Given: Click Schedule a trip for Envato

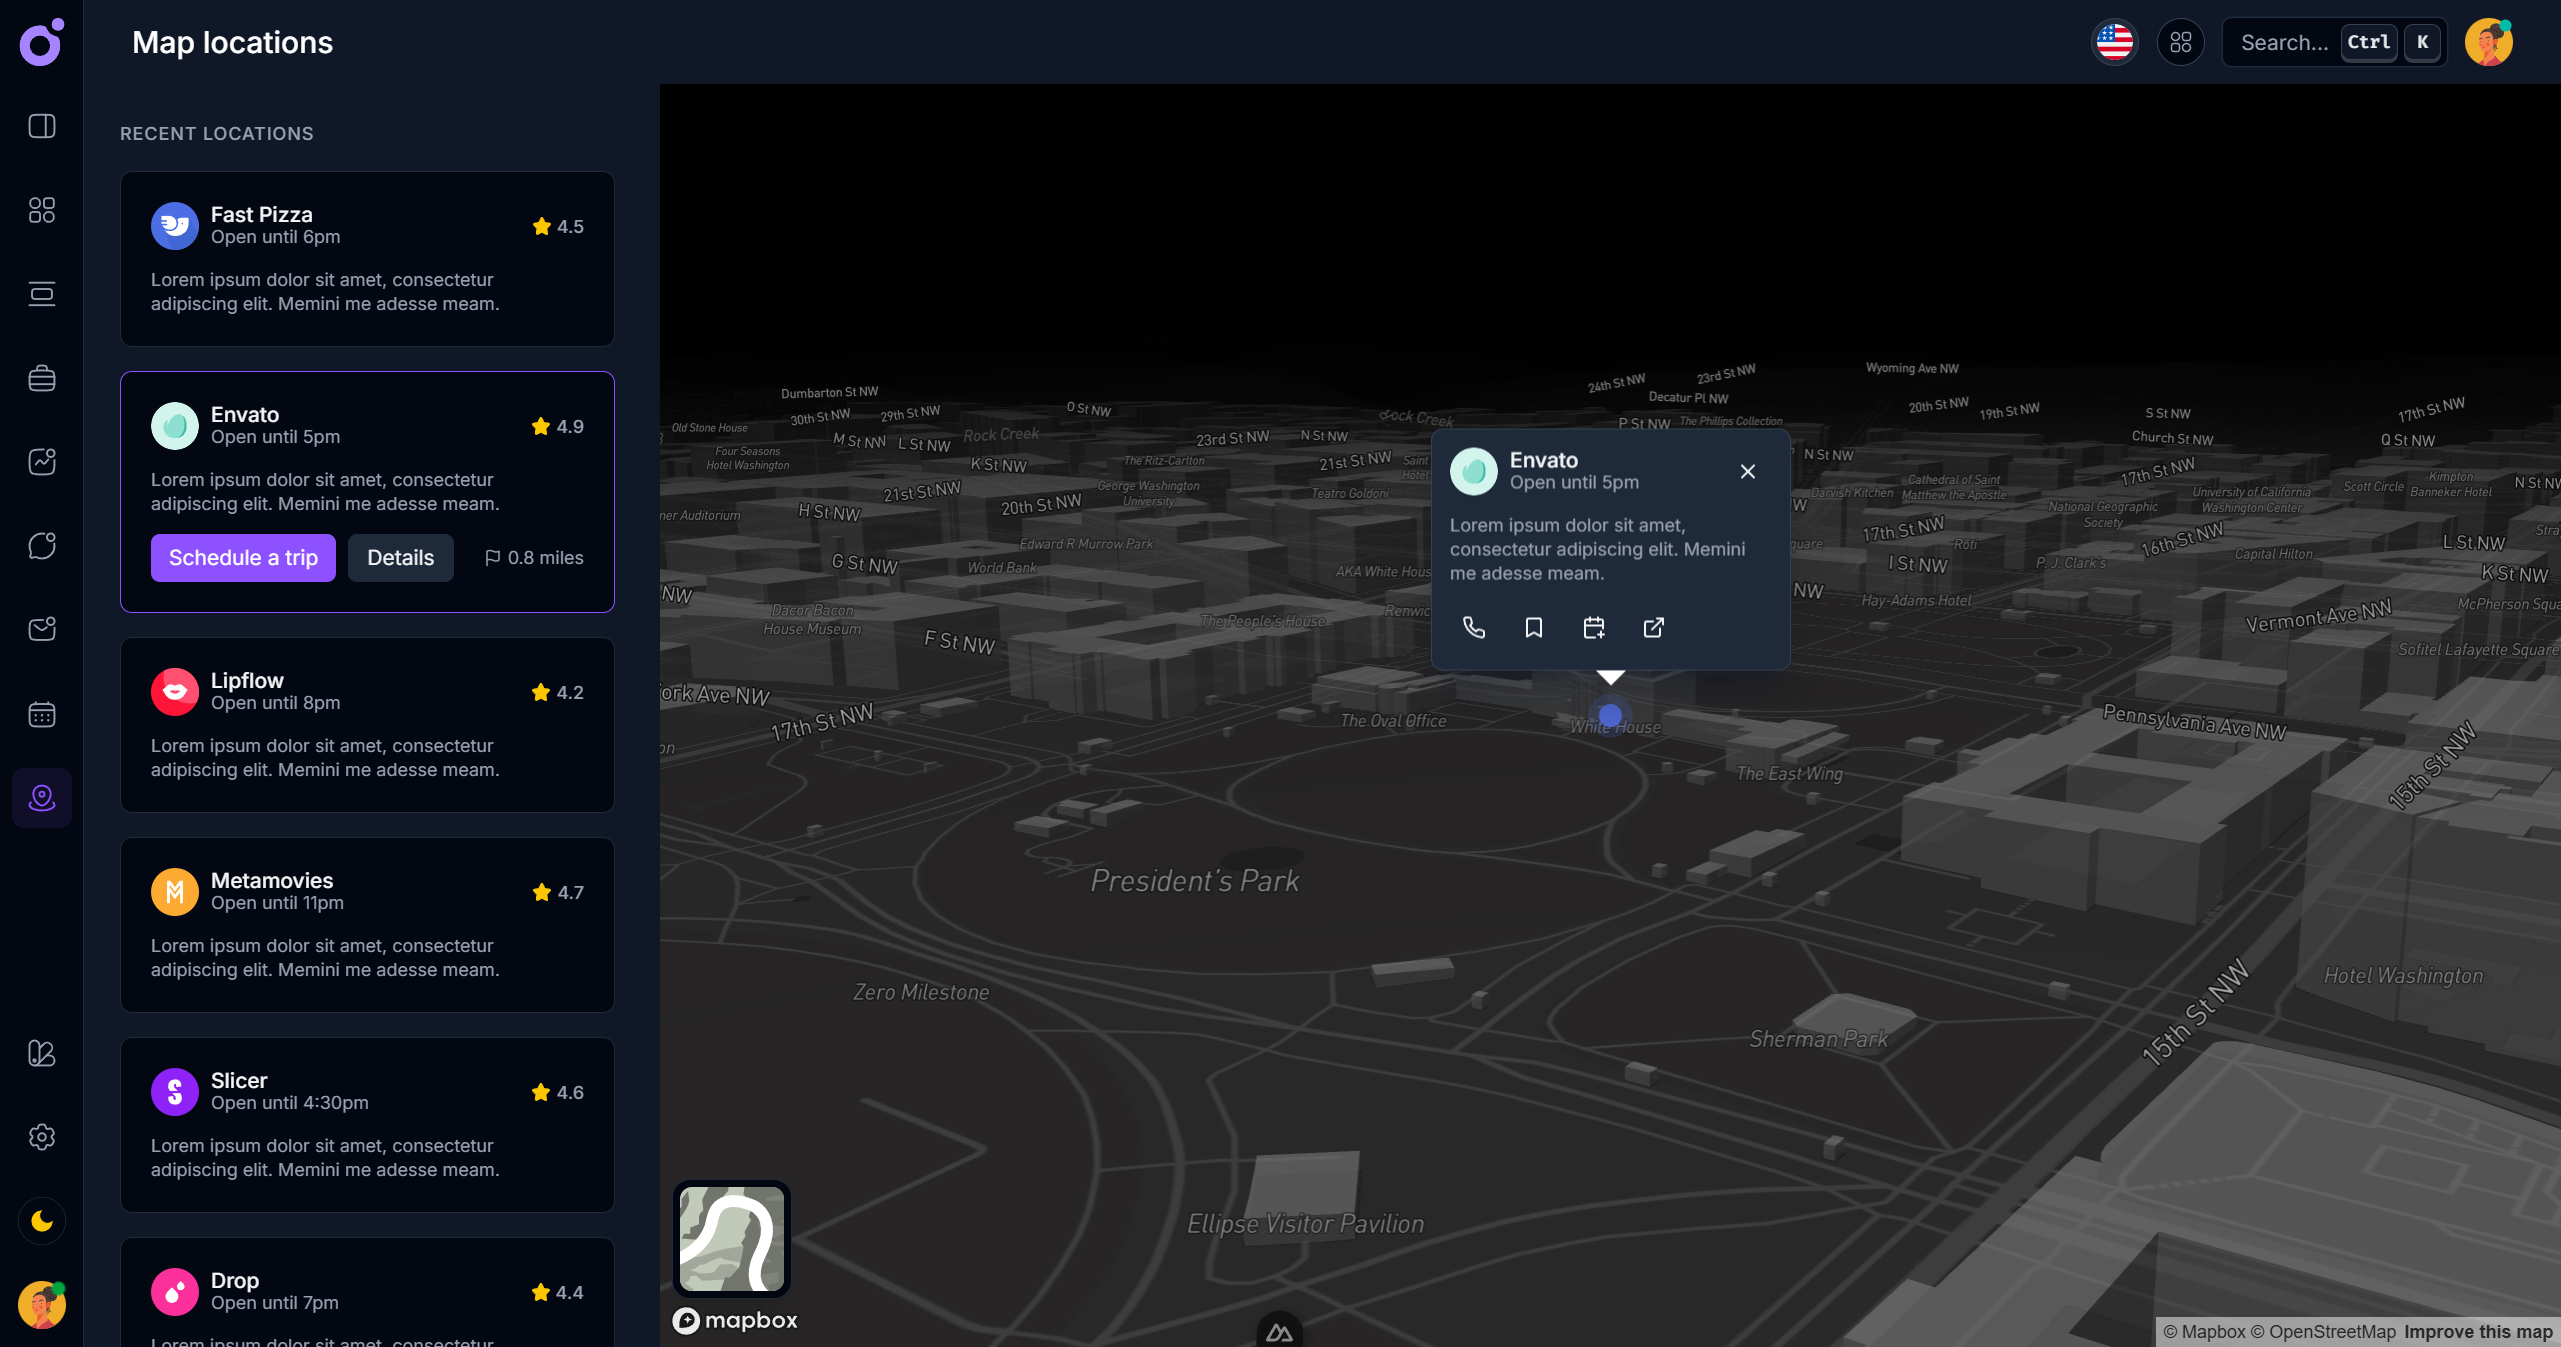Looking at the screenshot, I should coord(242,557).
